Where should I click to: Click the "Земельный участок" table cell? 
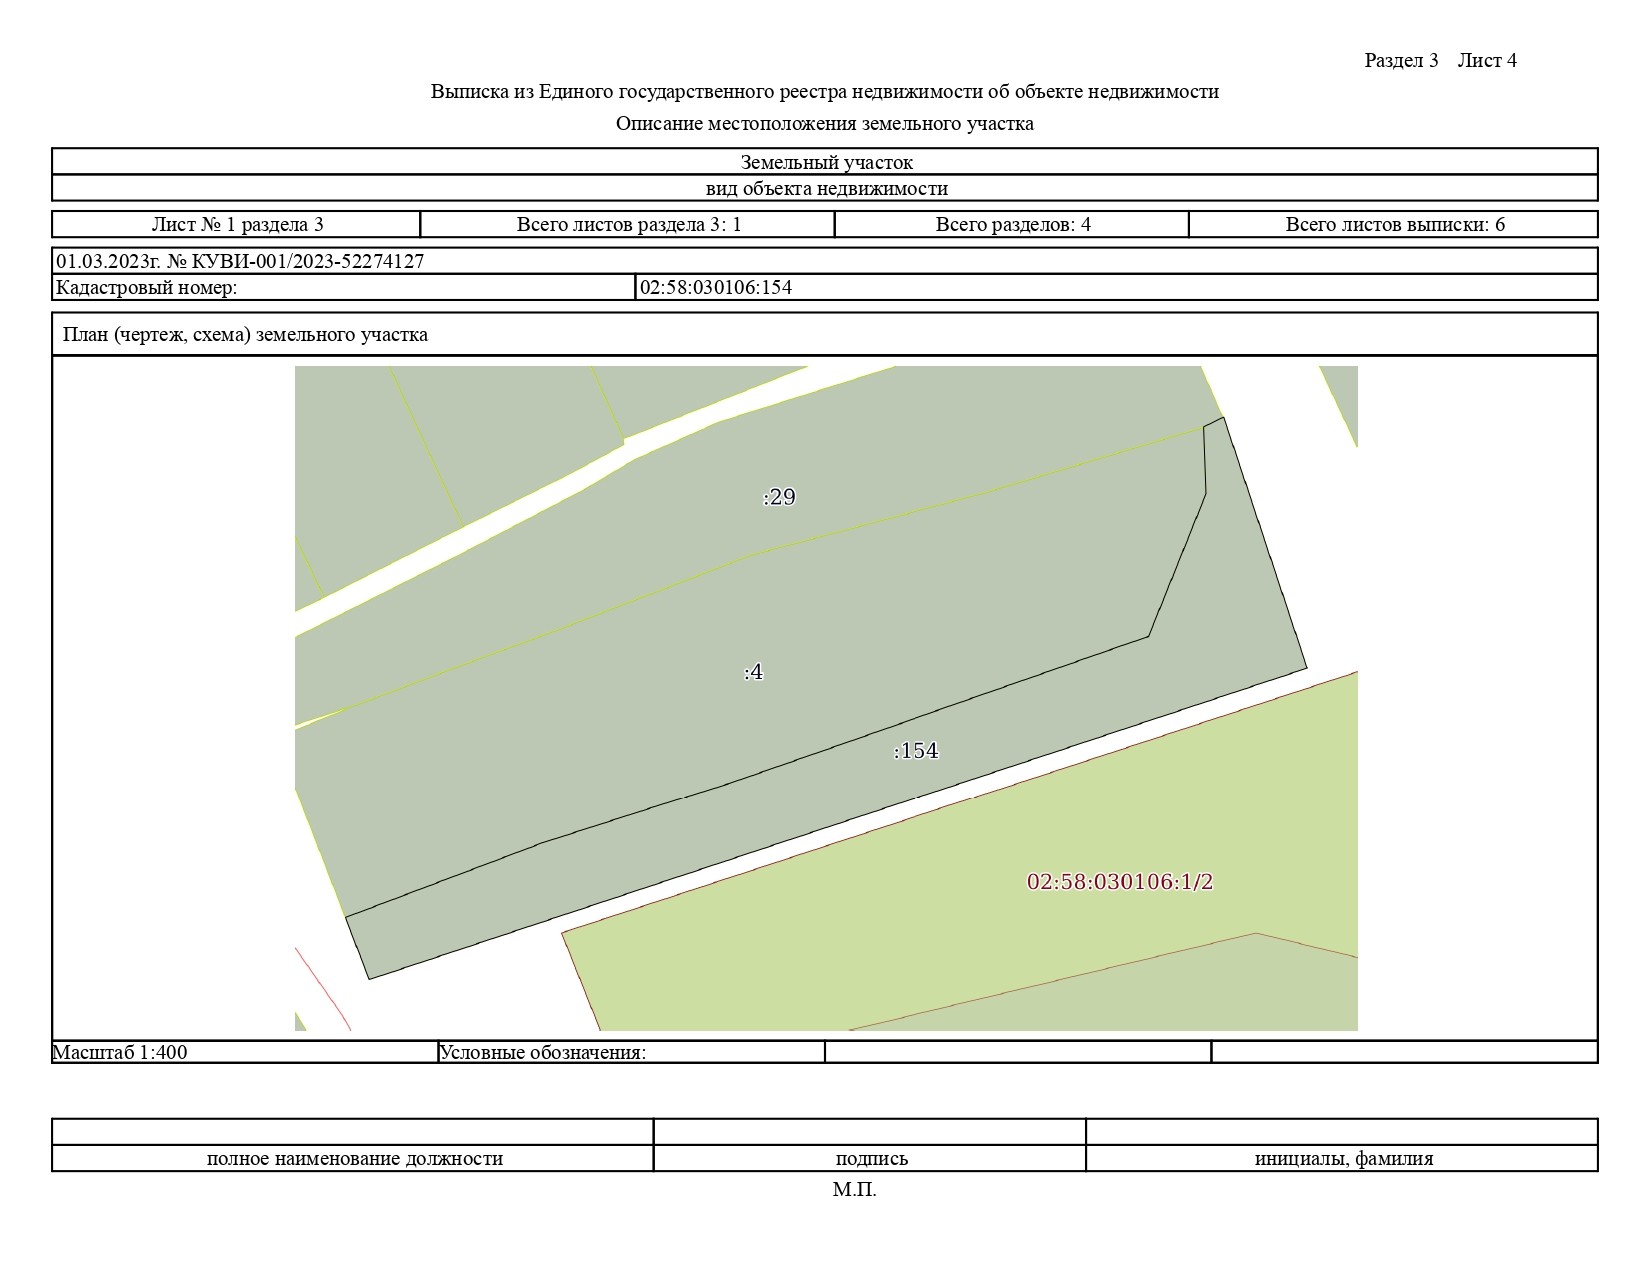[826, 162]
